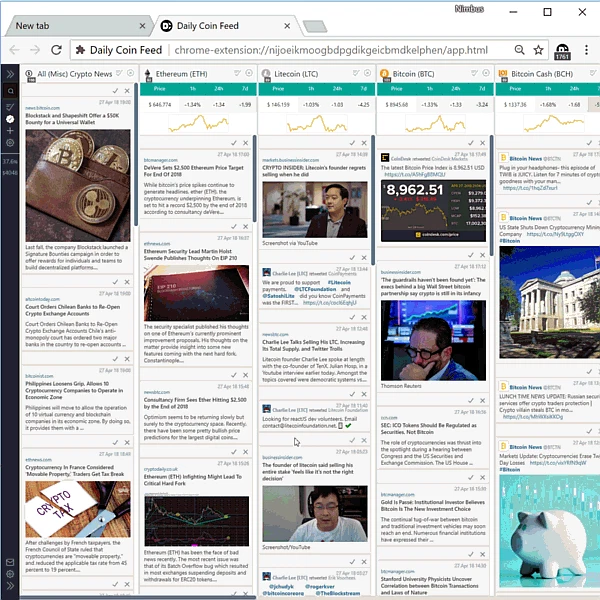
Task: Open the sidebar search icon
Action: [x=10, y=91]
